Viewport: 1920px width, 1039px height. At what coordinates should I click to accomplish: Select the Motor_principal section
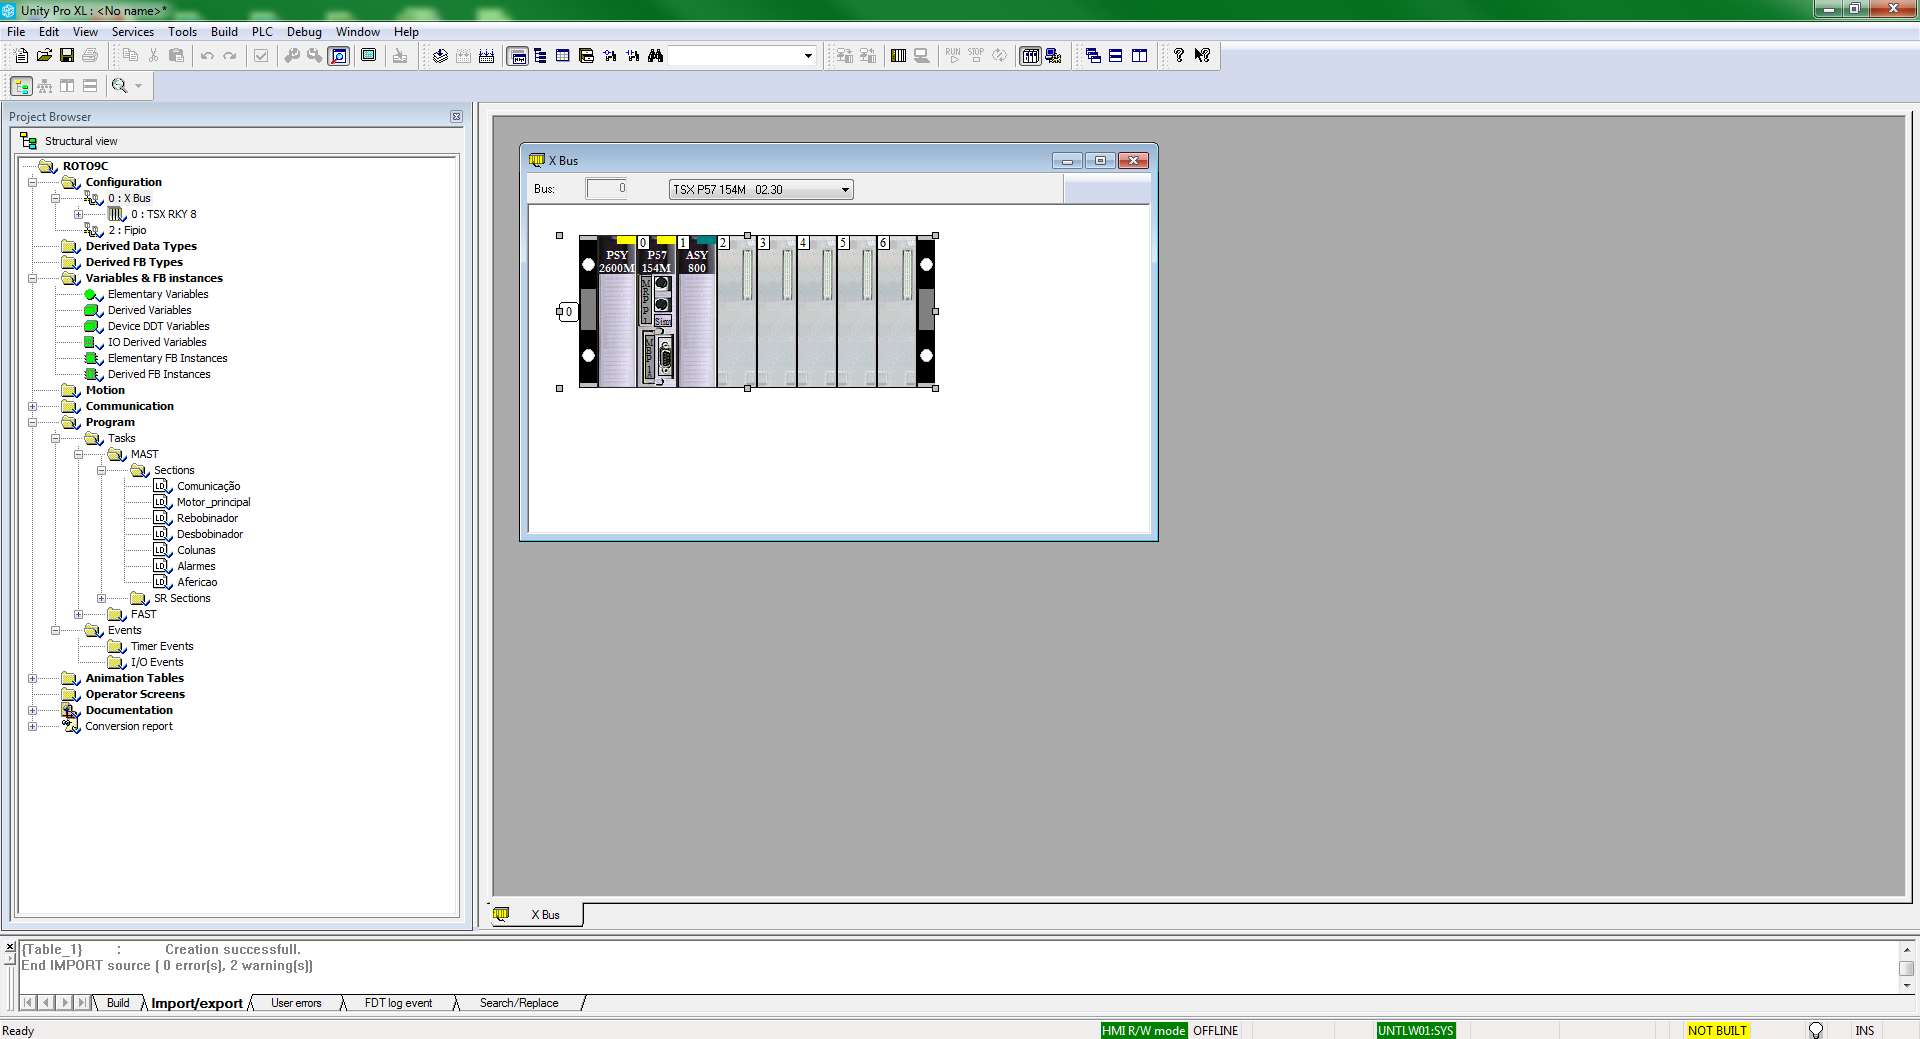pos(213,503)
